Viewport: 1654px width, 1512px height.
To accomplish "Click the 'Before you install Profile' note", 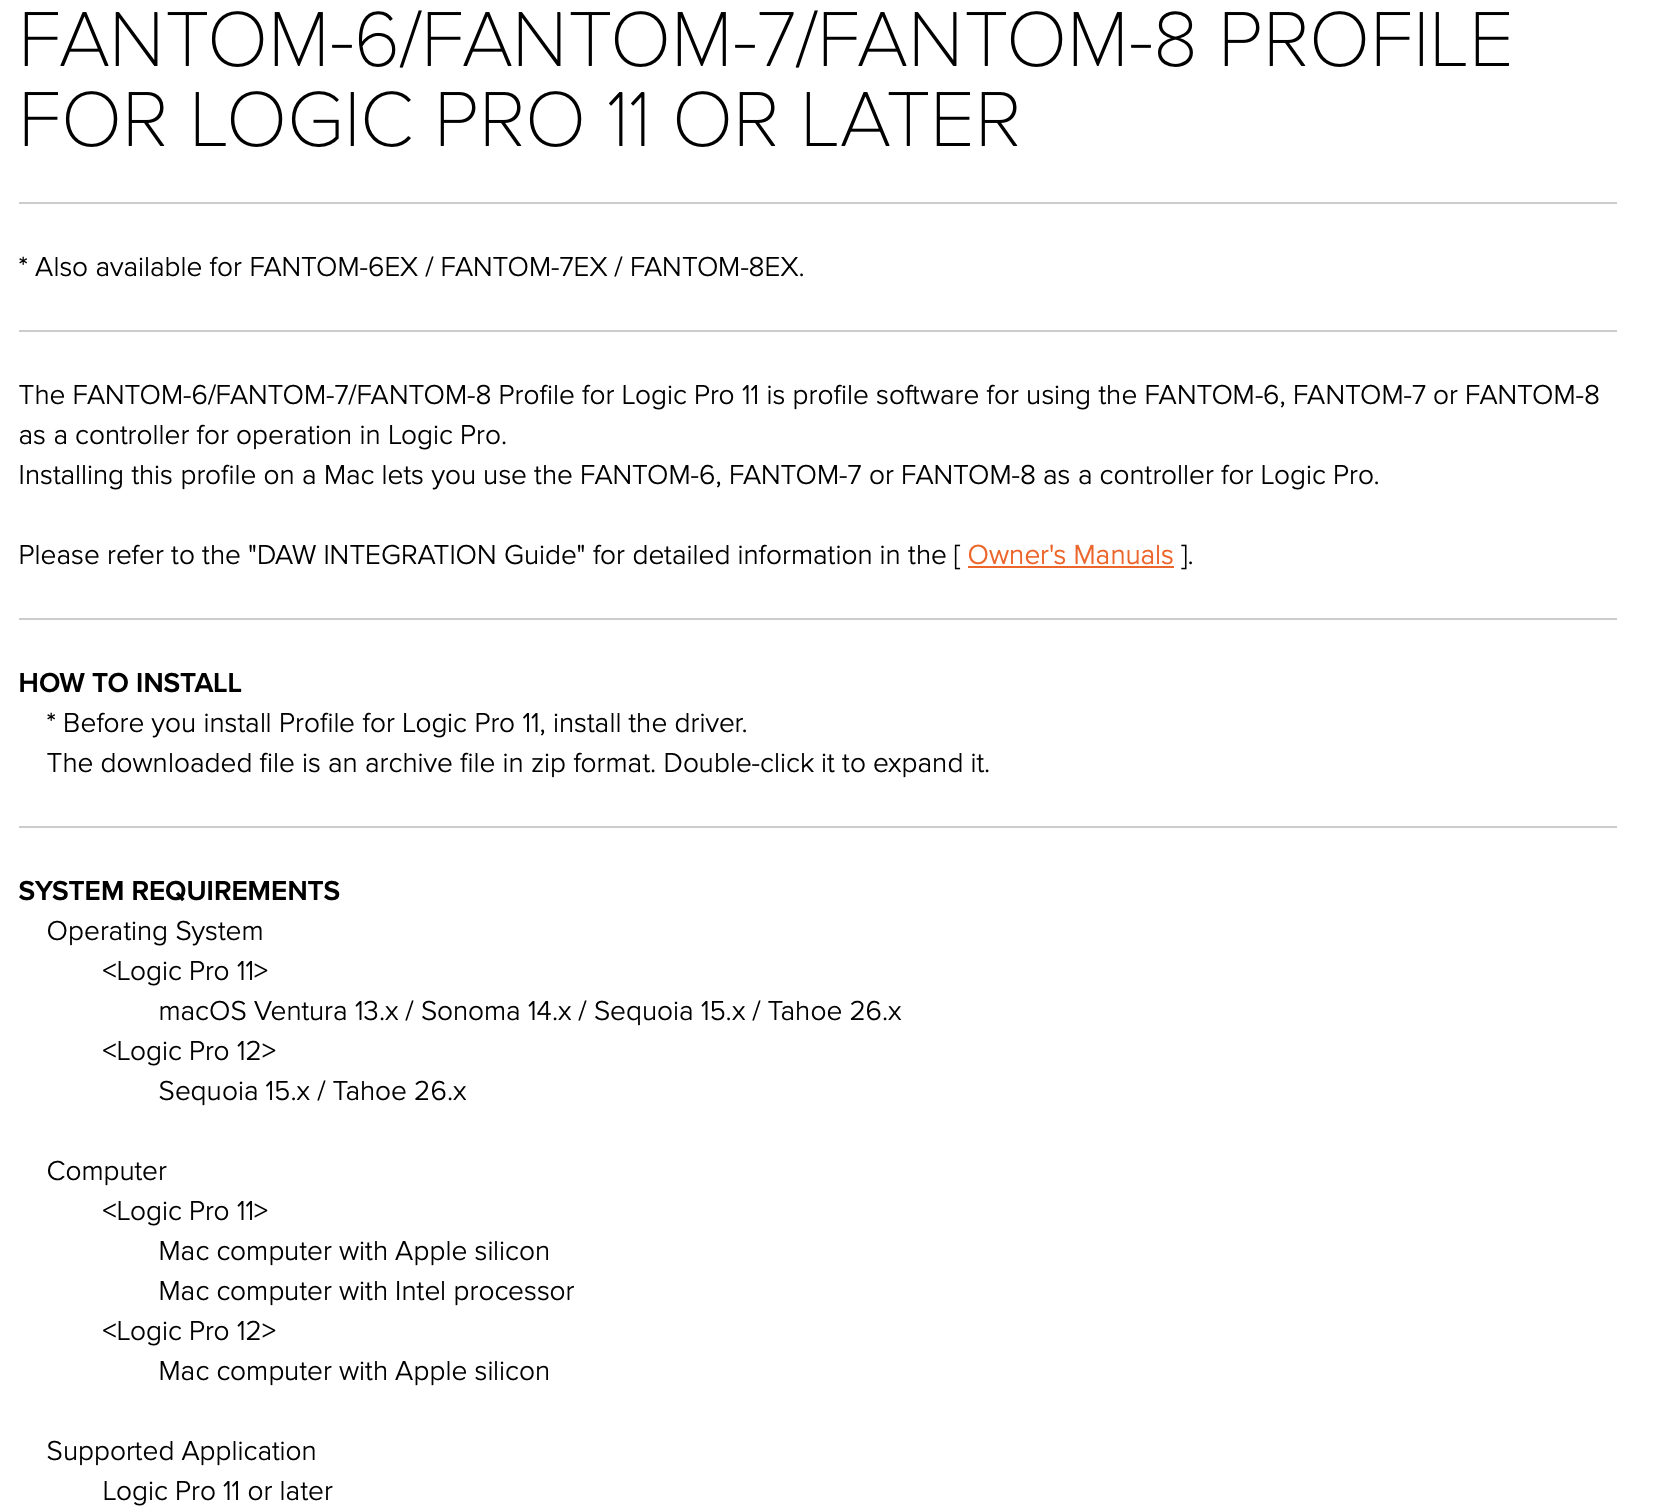I will pos(396,723).
